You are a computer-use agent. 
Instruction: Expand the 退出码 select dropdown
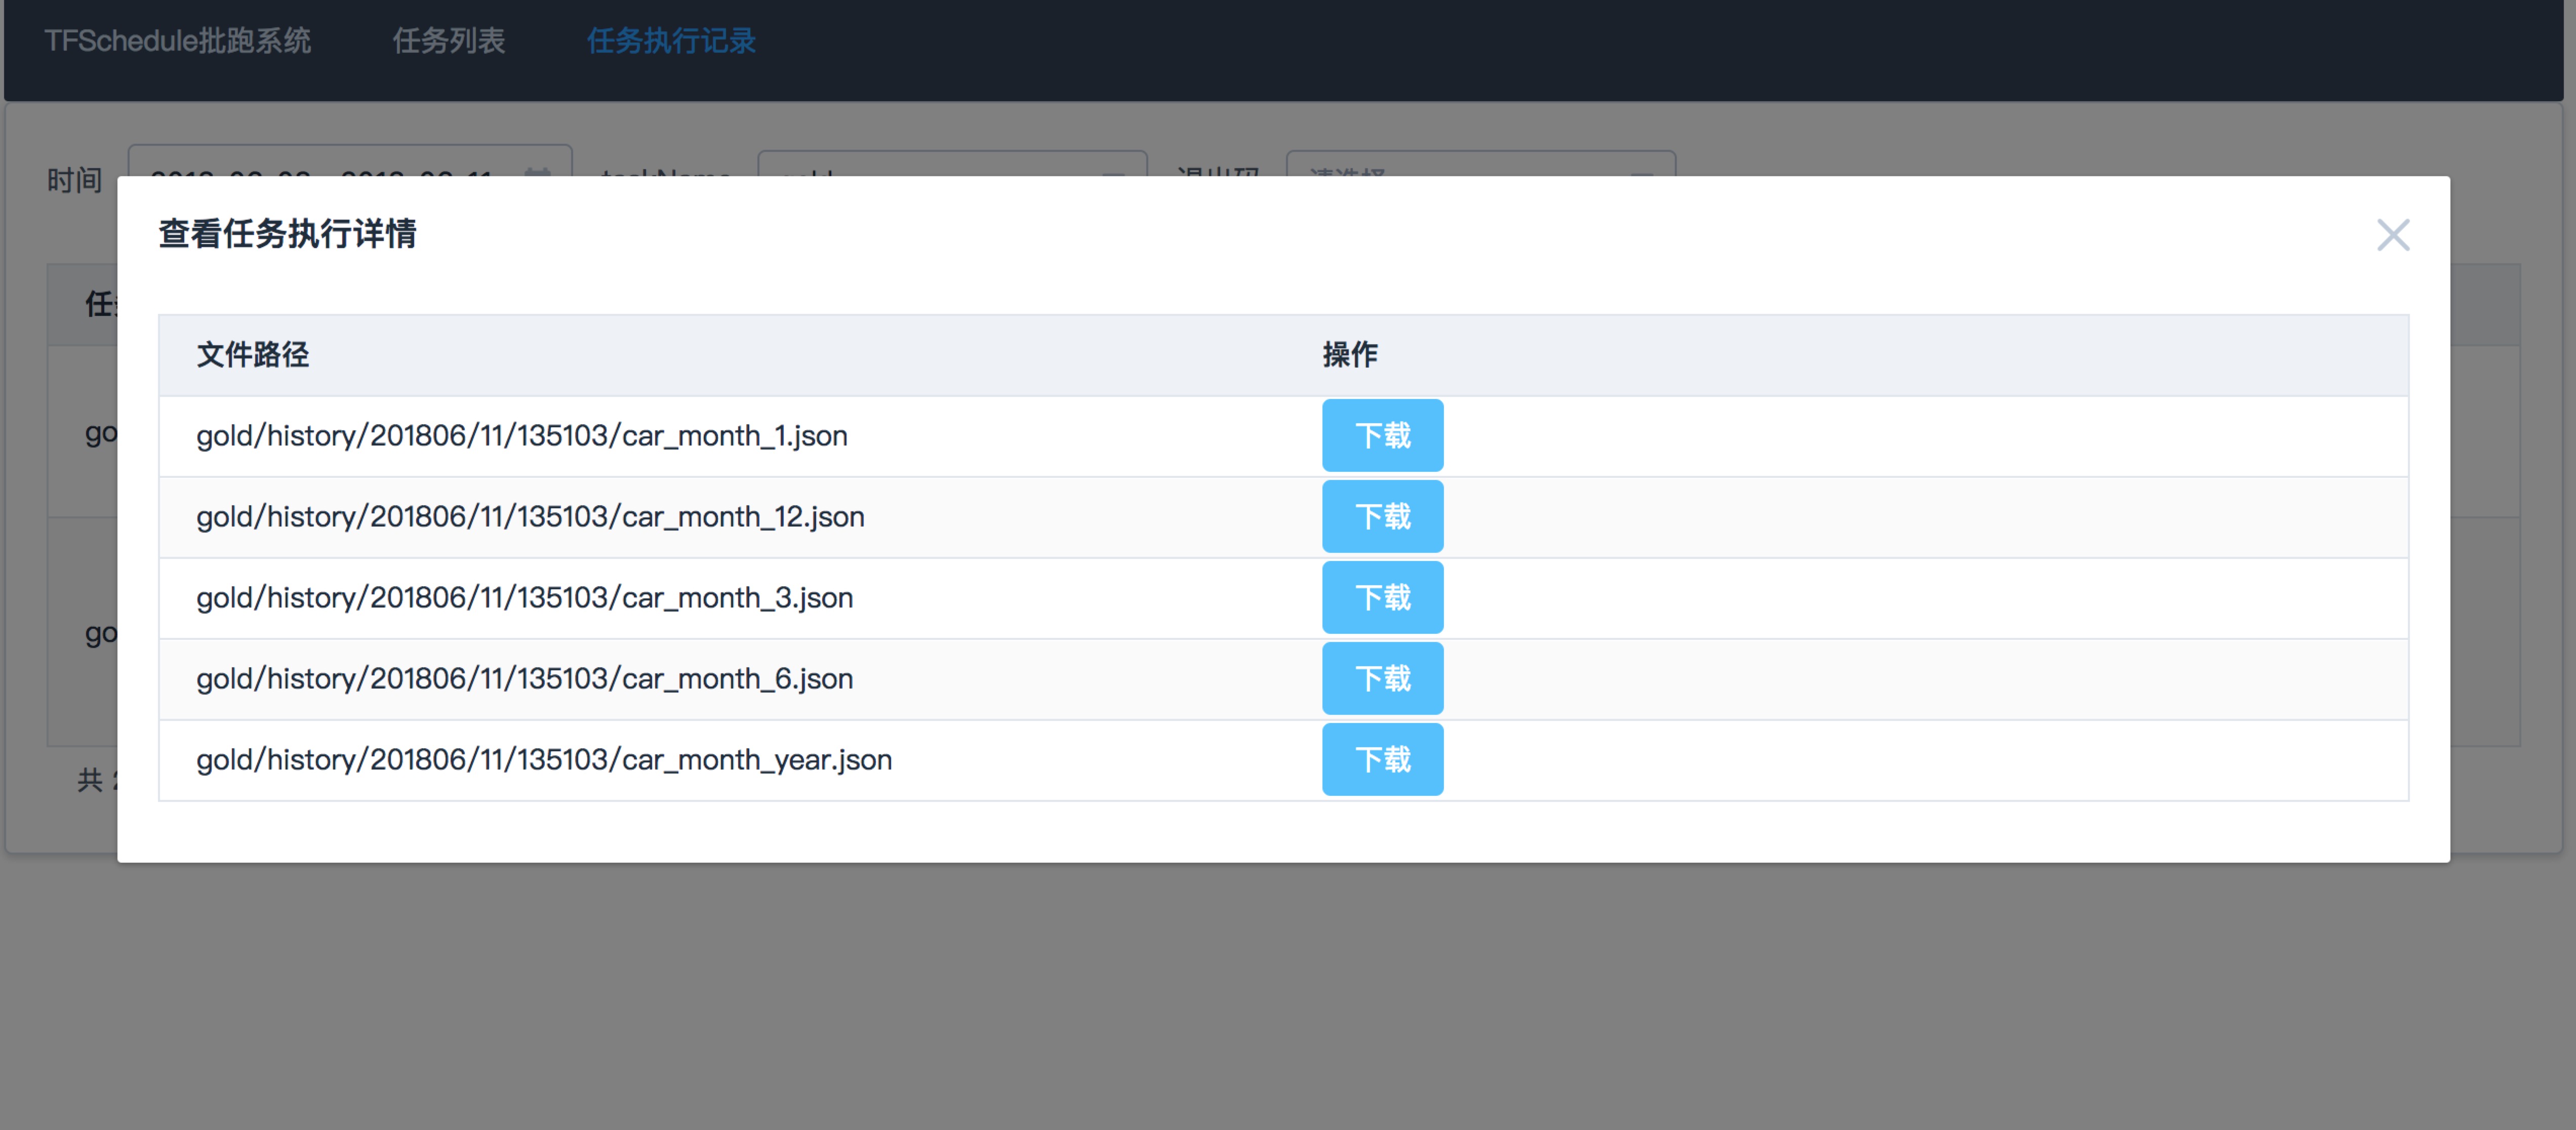coord(1480,165)
